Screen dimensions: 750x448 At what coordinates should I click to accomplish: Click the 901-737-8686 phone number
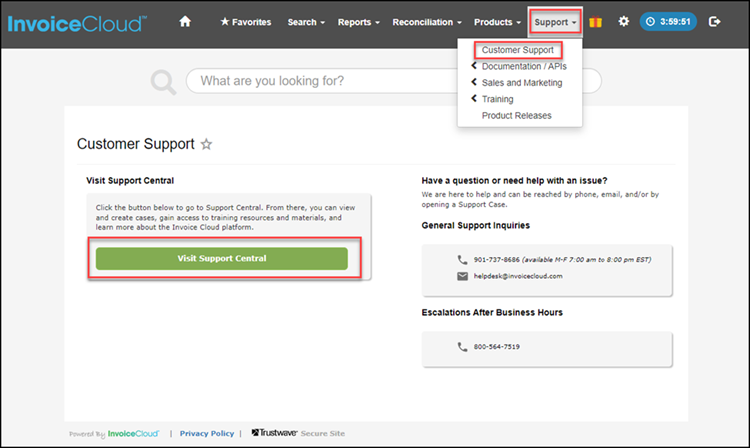(496, 260)
